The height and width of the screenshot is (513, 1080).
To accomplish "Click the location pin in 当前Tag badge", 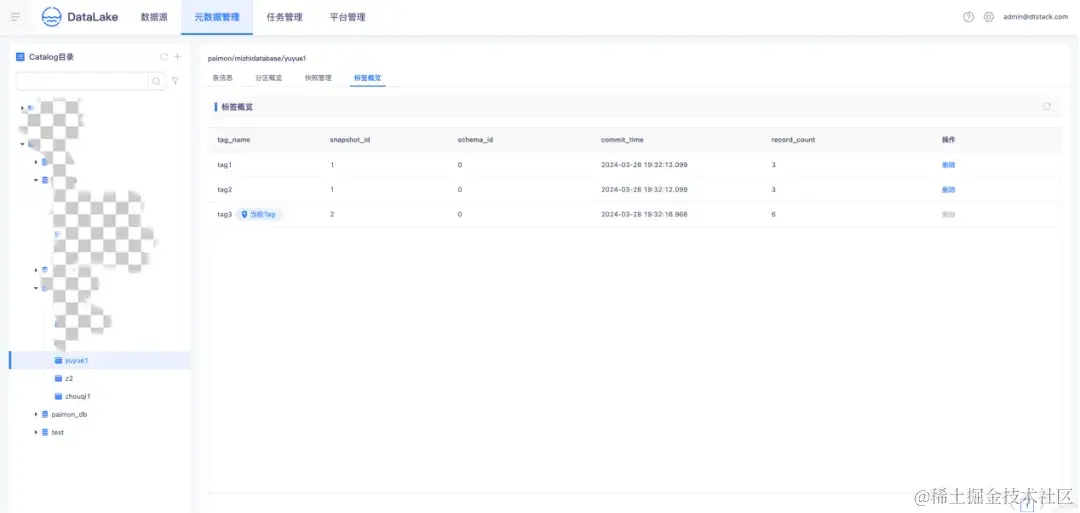I will click(x=245, y=214).
